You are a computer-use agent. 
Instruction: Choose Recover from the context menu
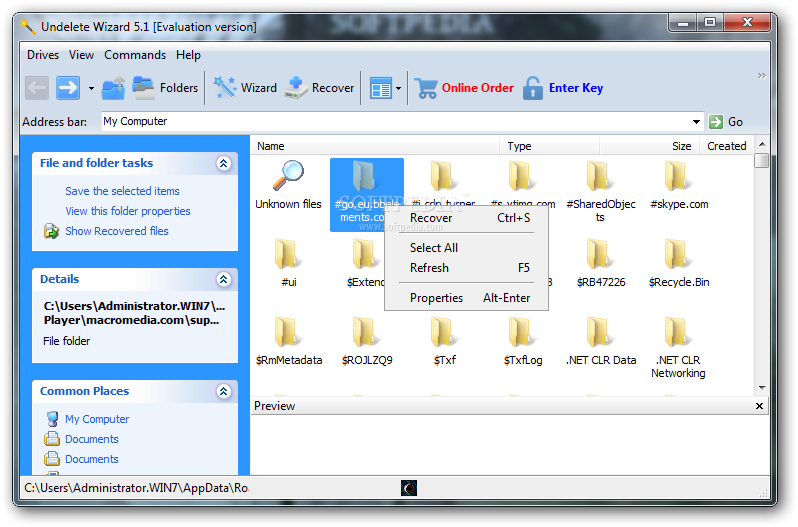(x=466, y=218)
